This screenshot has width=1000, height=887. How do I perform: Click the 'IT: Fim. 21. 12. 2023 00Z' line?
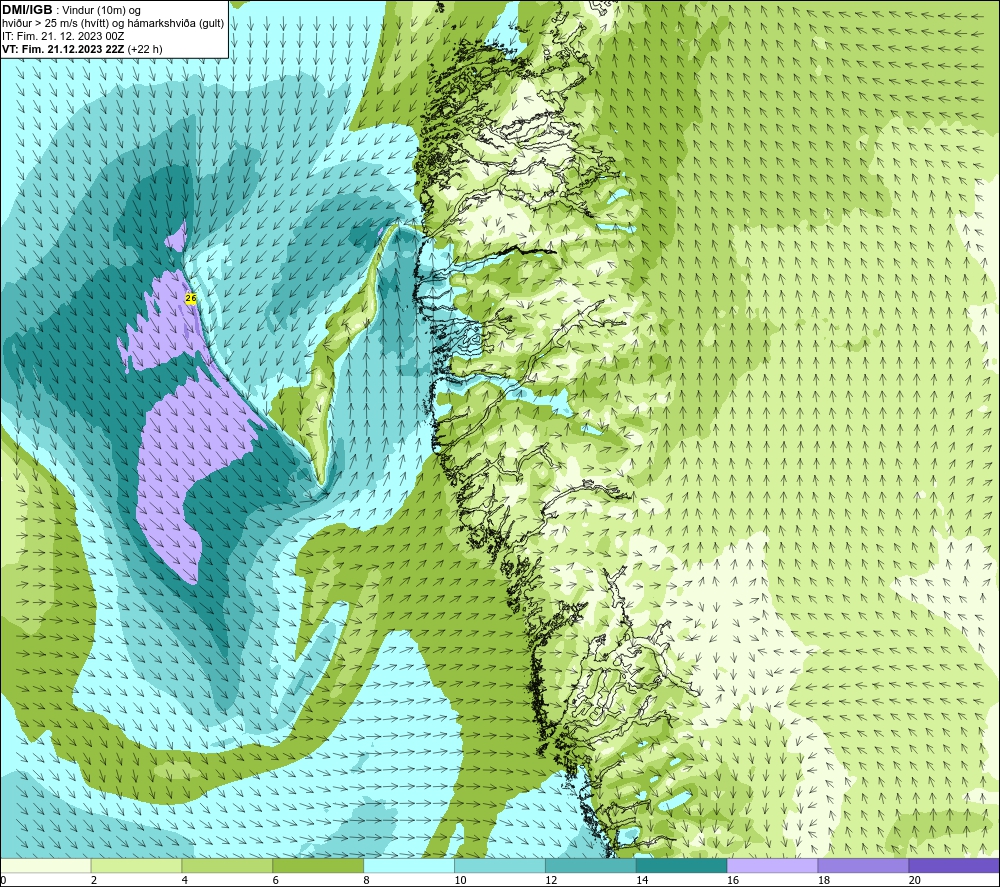pos(63,36)
